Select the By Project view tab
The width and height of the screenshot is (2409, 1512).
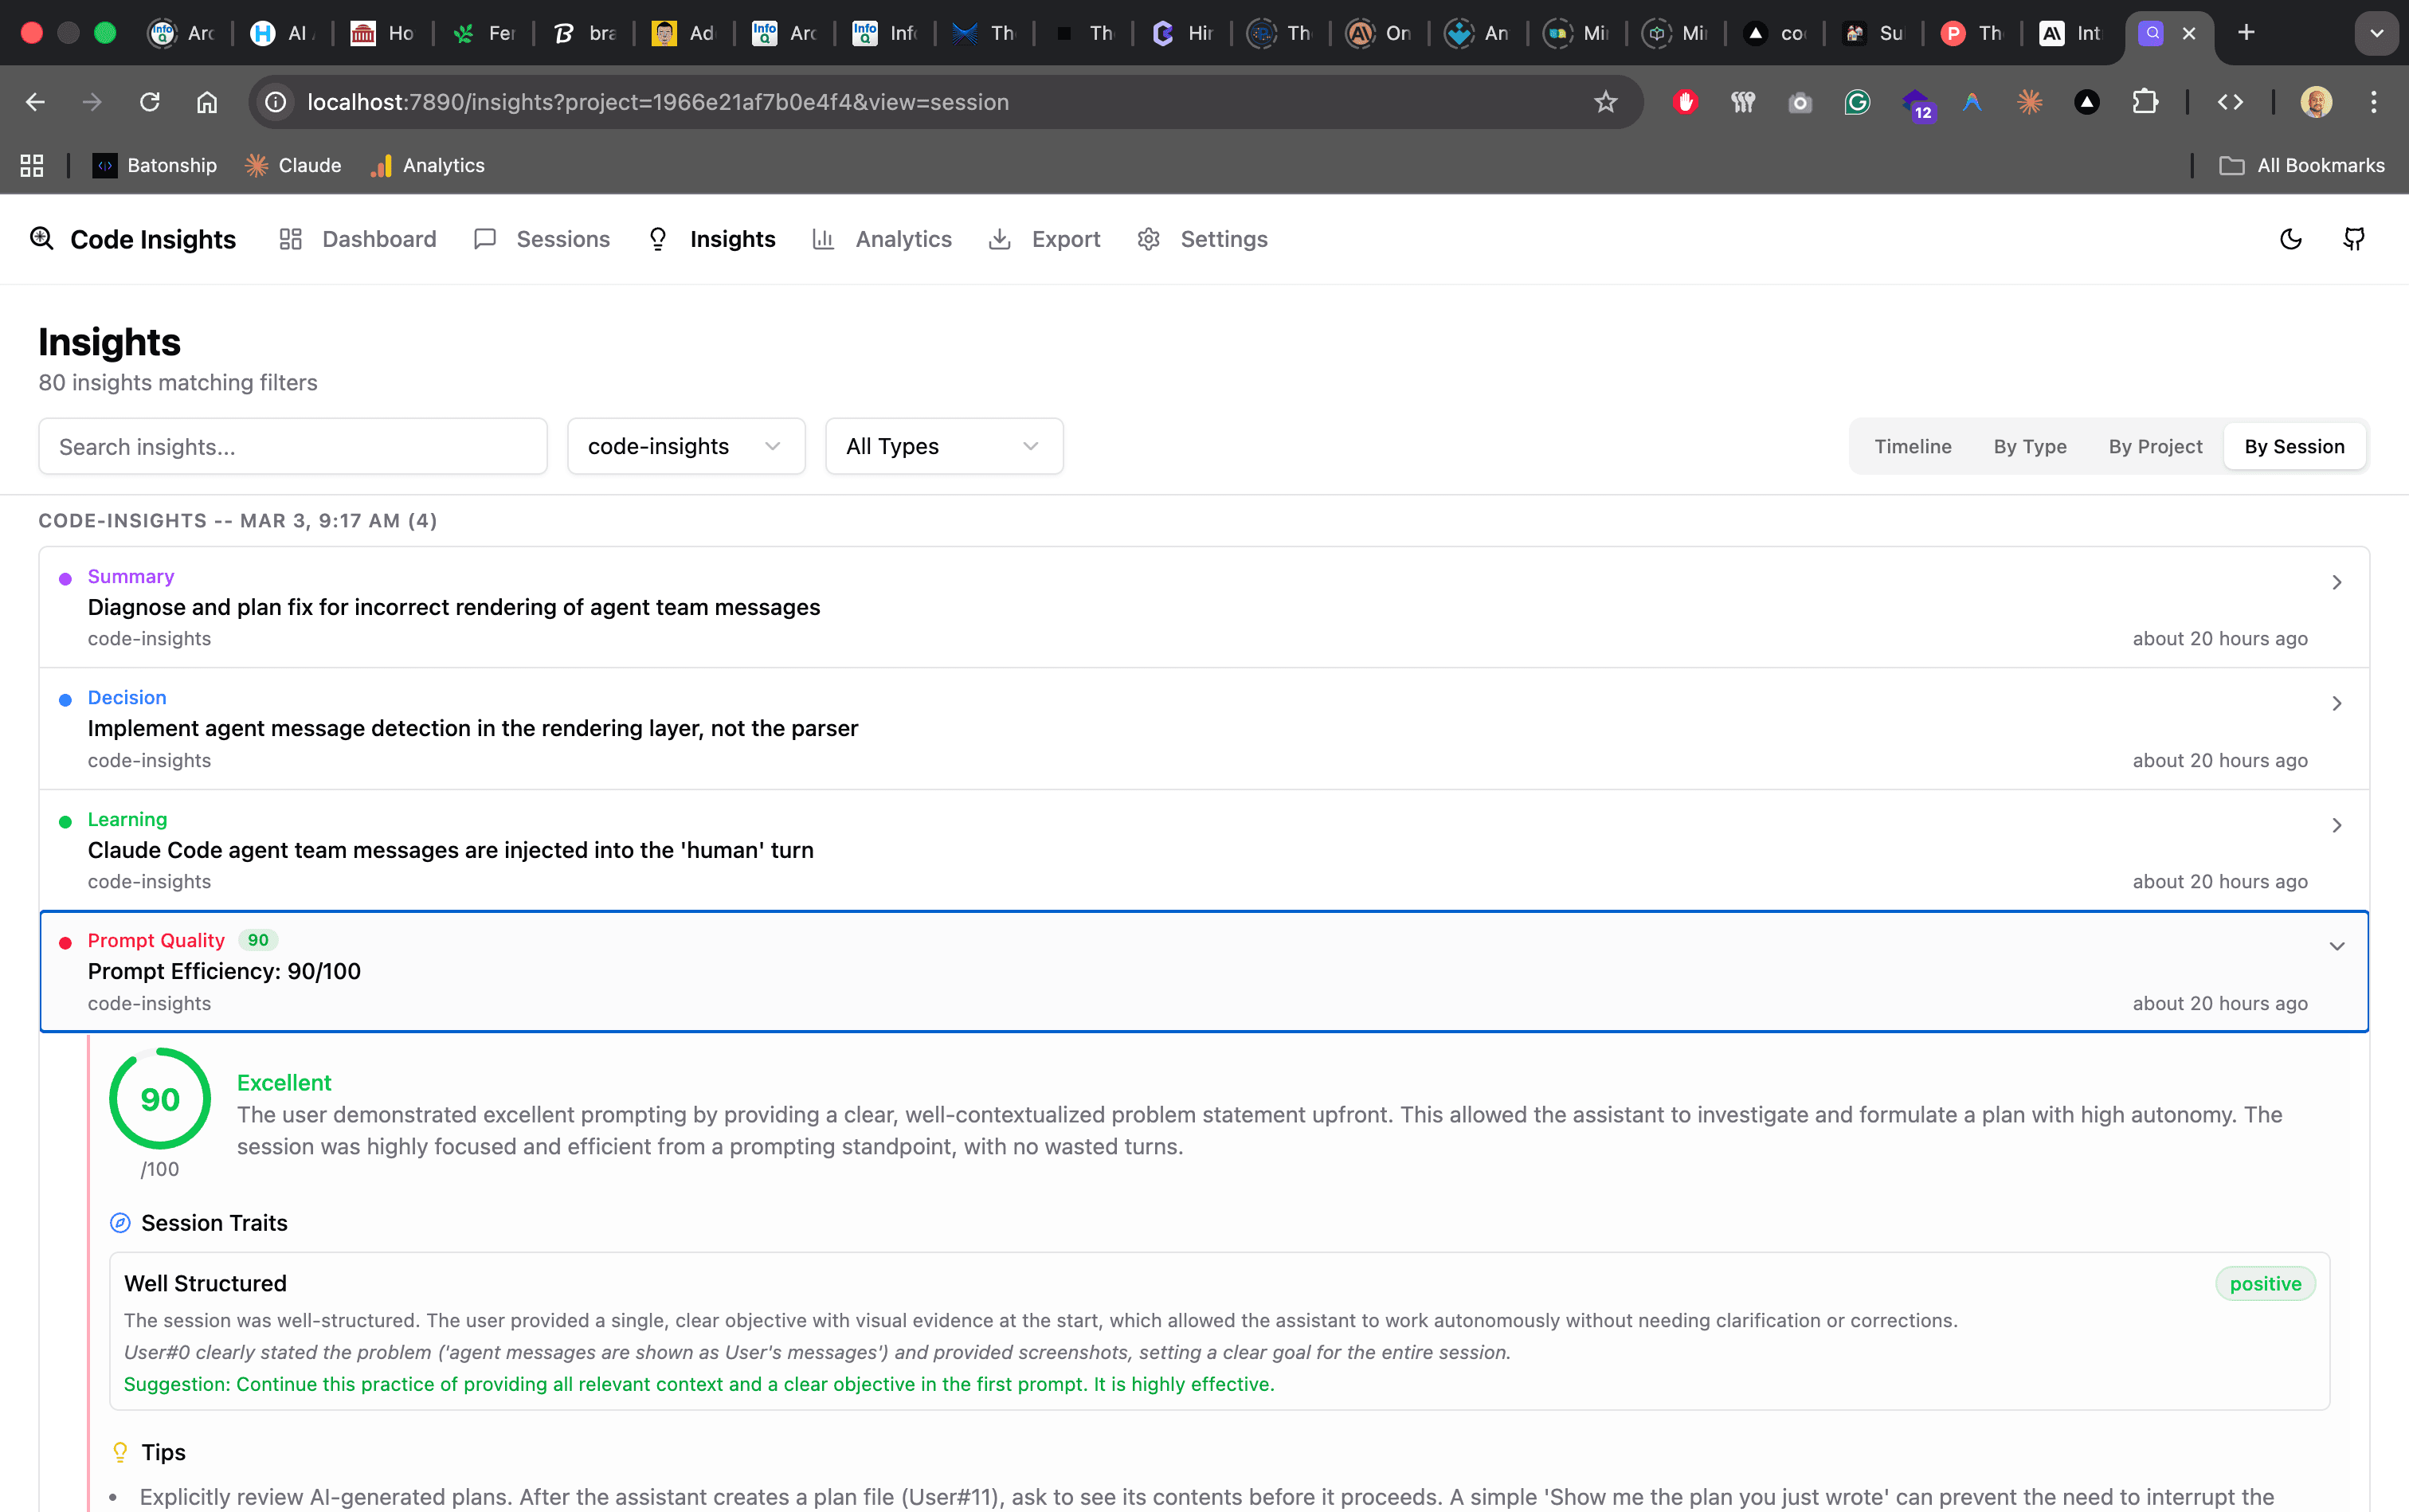pyautogui.click(x=2155, y=446)
